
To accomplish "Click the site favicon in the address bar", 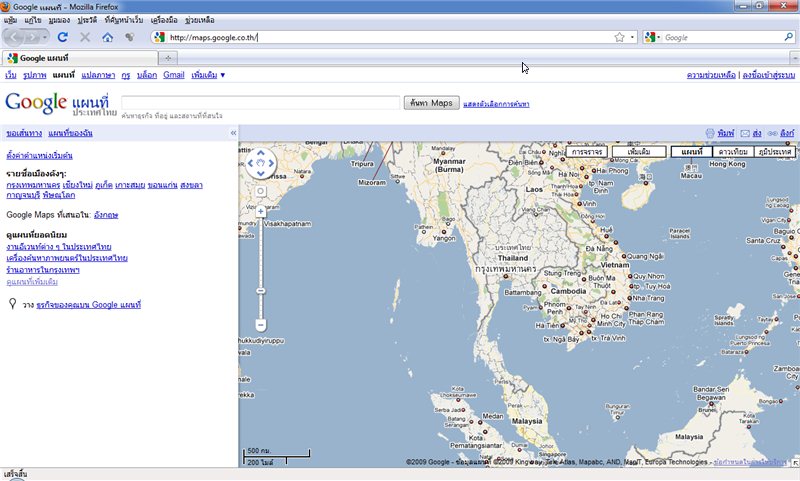I will 160,37.
